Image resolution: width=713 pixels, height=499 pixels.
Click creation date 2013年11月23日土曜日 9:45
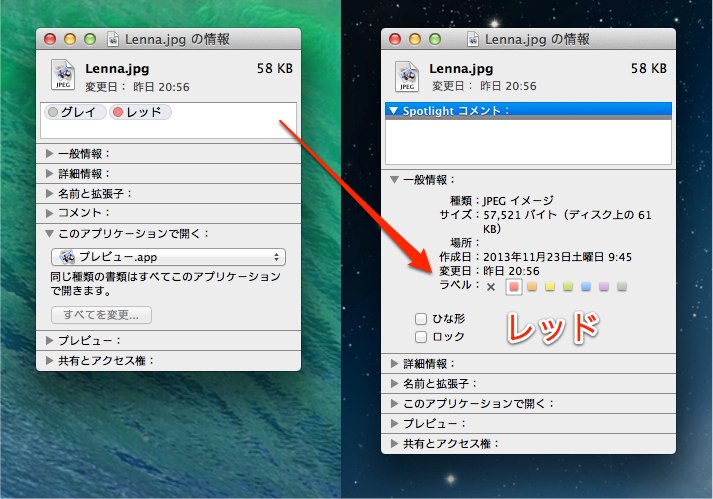[557, 257]
